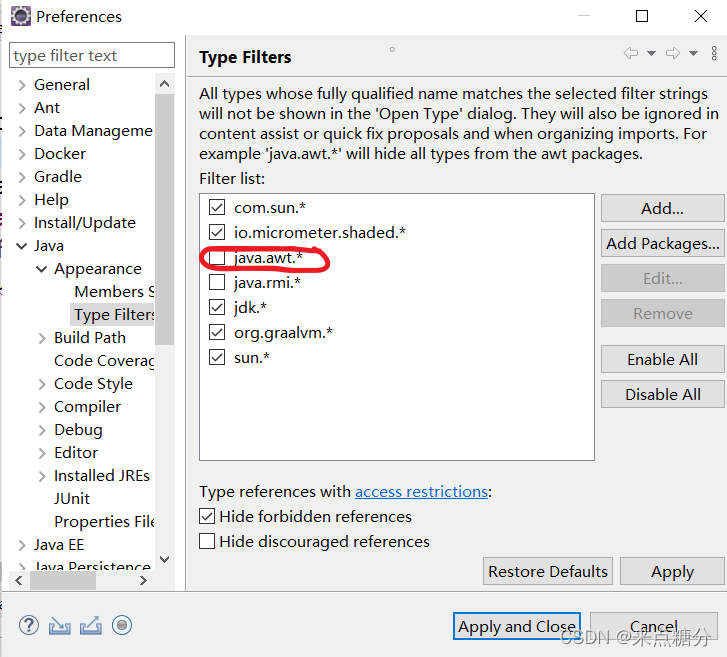
Task: Expand the Docker tree node
Action: pyautogui.click(x=22, y=154)
